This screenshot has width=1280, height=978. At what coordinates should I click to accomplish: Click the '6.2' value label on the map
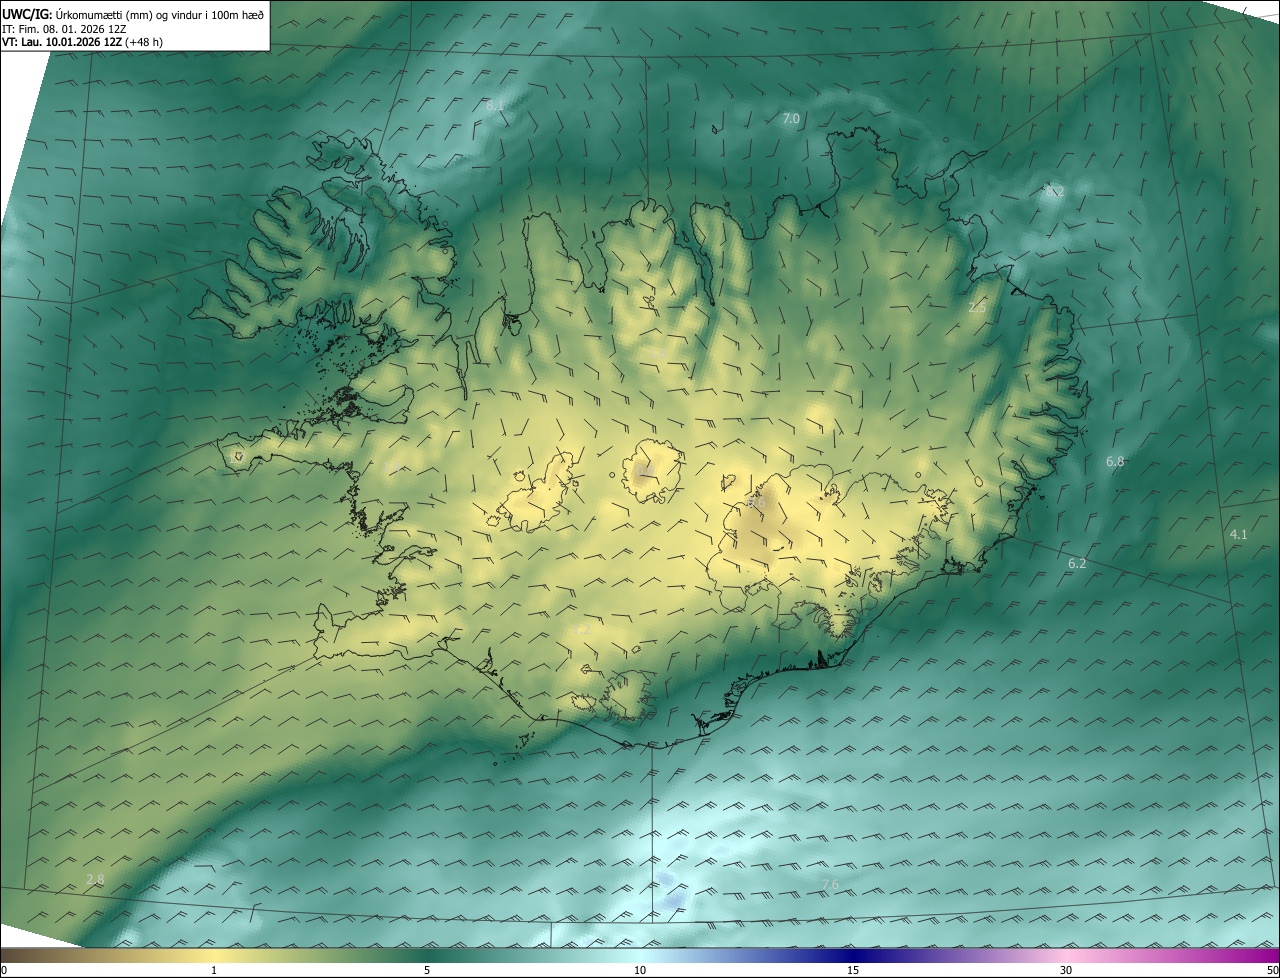1077,564
